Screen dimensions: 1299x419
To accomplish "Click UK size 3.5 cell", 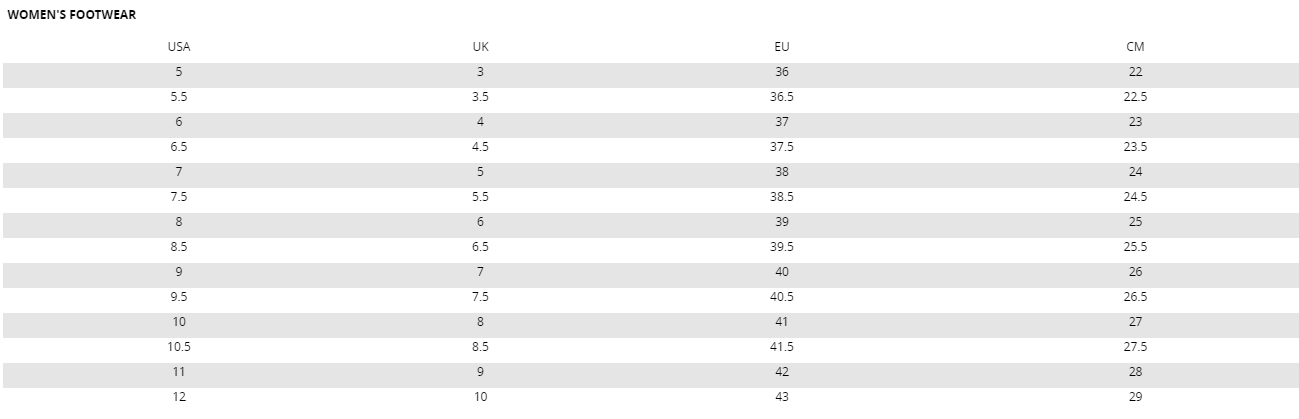I will point(481,97).
